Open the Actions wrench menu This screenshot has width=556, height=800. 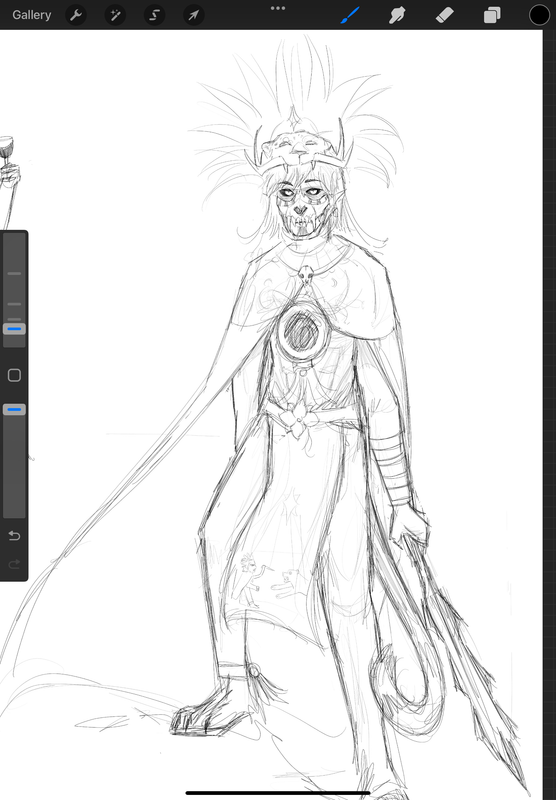point(76,15)
